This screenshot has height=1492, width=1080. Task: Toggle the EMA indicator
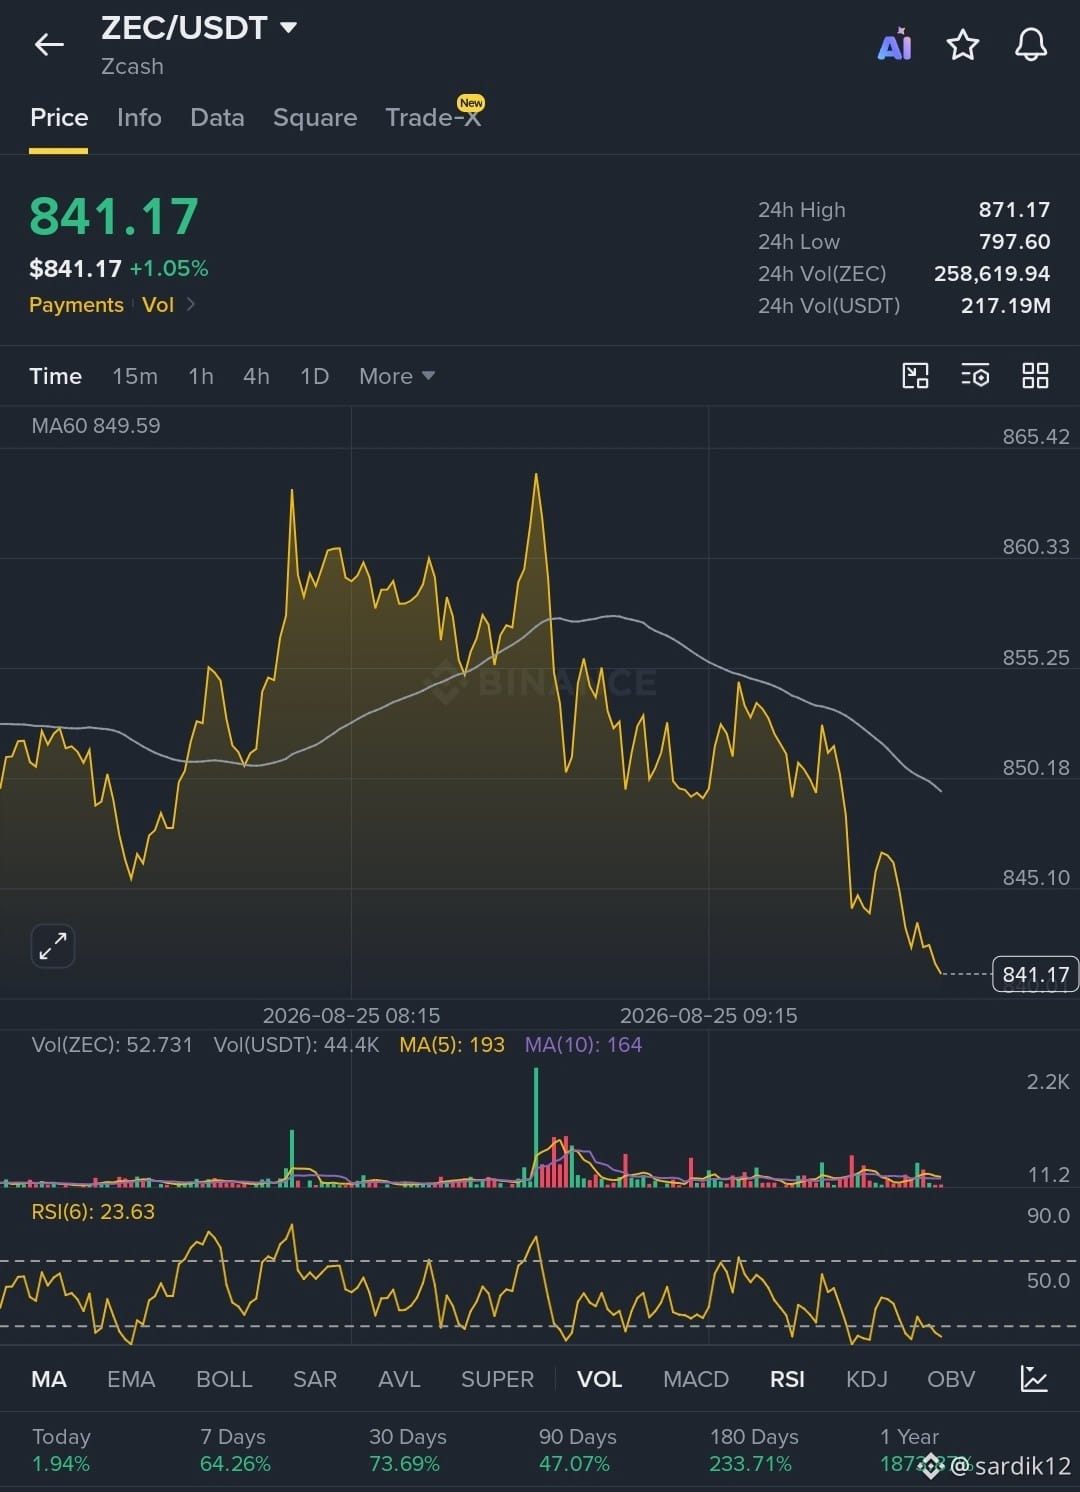(x=131, y=1379)
